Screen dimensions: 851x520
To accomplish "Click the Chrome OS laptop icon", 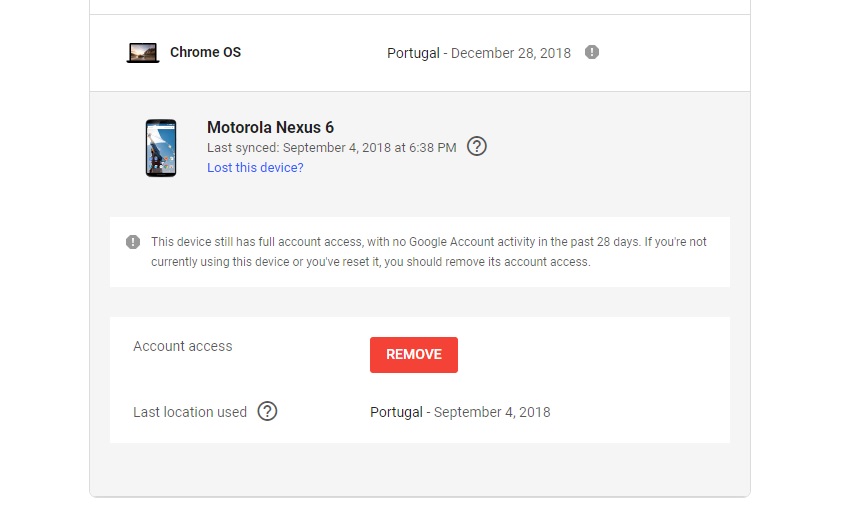I will pyautogui.click(x=143, y=53).
